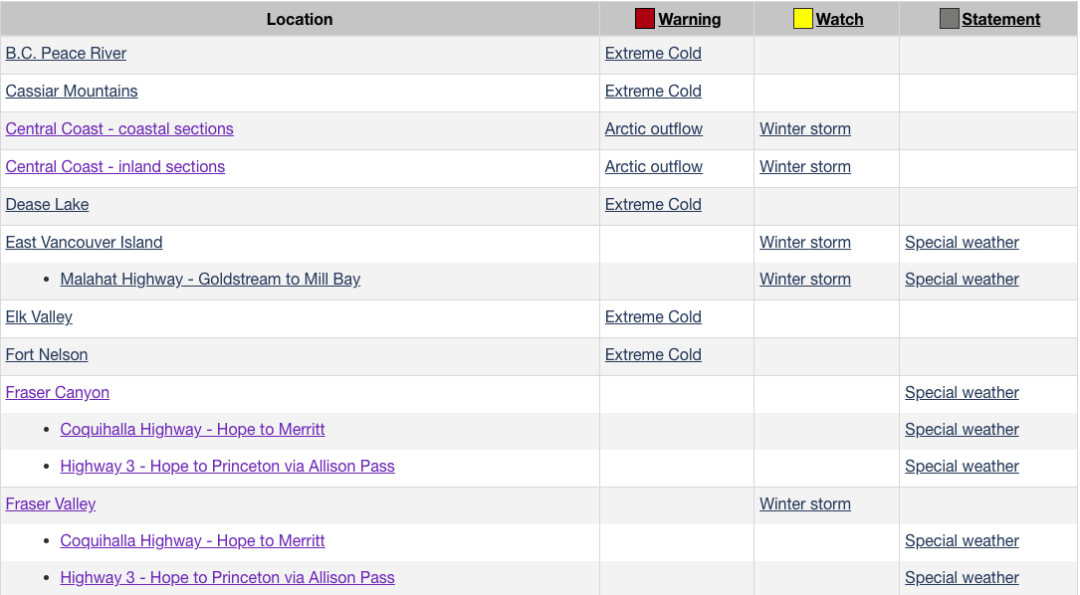View Extreme Cold warning for Cassiar Mountains
This screenshot has height=595, width=1080.
coord(653,91)
